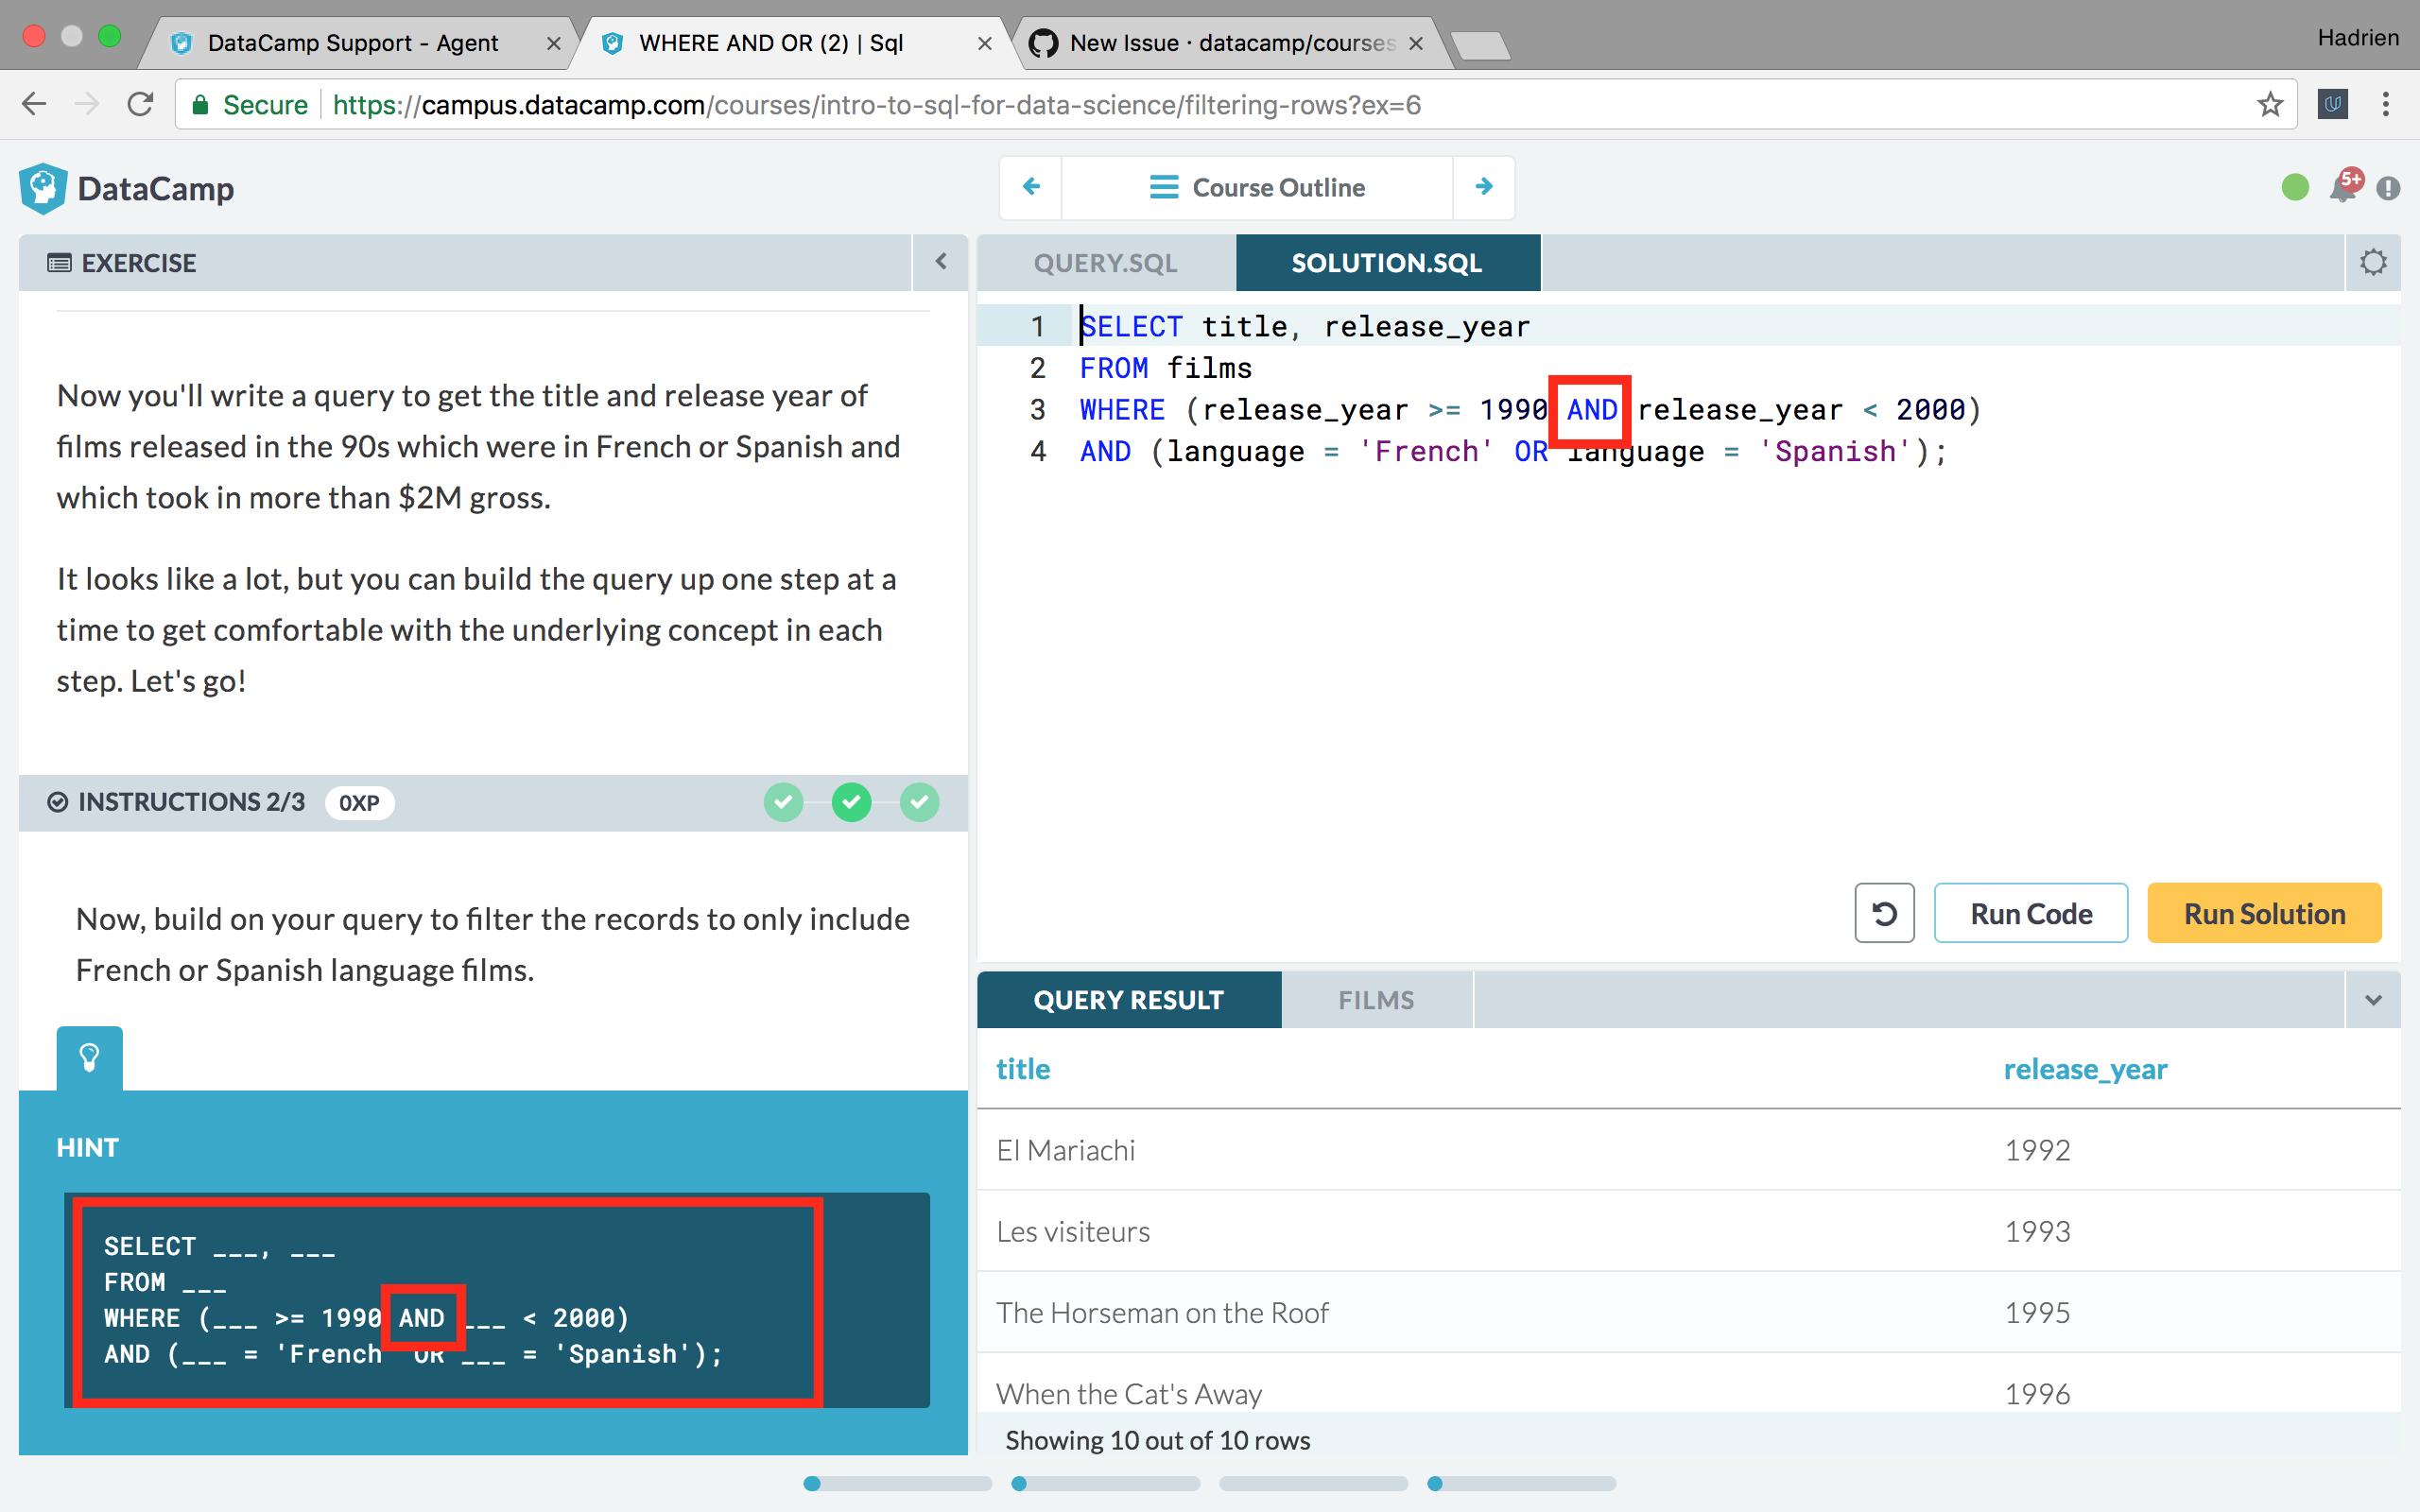The width and height of the screenshot is (2420, 1512).
Task: Go to next exercise arrow
Action: tap(1484, 187)
